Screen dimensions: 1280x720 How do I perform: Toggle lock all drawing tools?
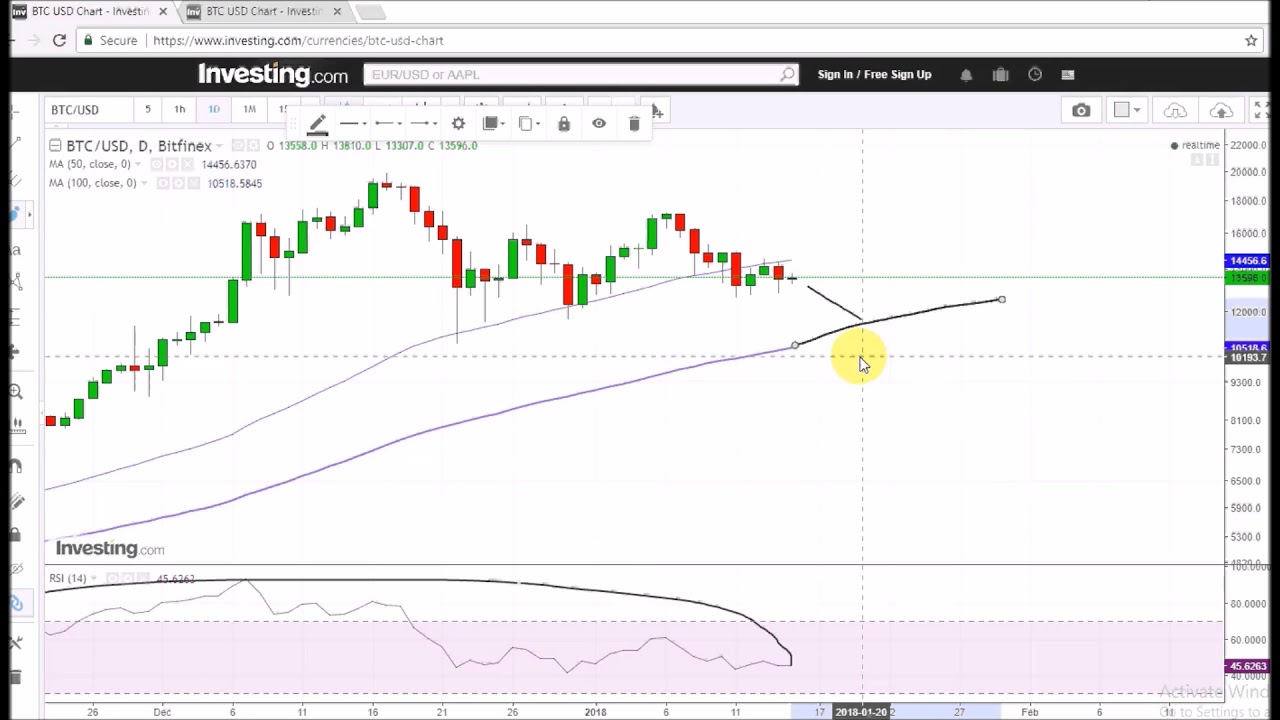[x=16, y=536]
